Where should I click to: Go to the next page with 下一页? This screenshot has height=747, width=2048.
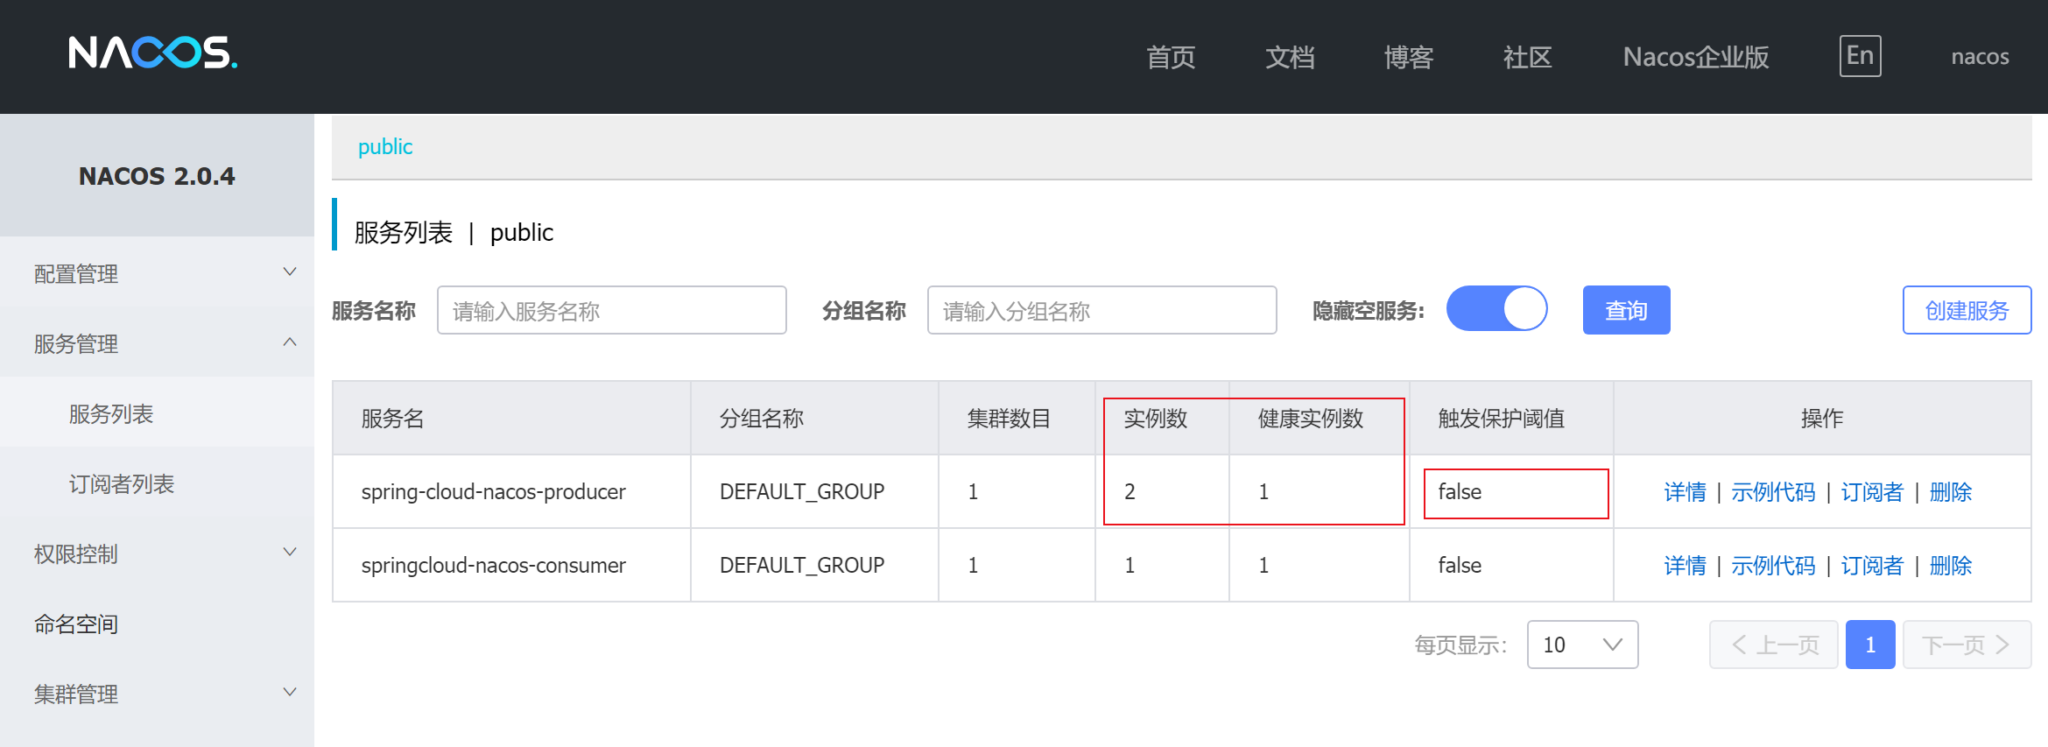click(1967, 645)
